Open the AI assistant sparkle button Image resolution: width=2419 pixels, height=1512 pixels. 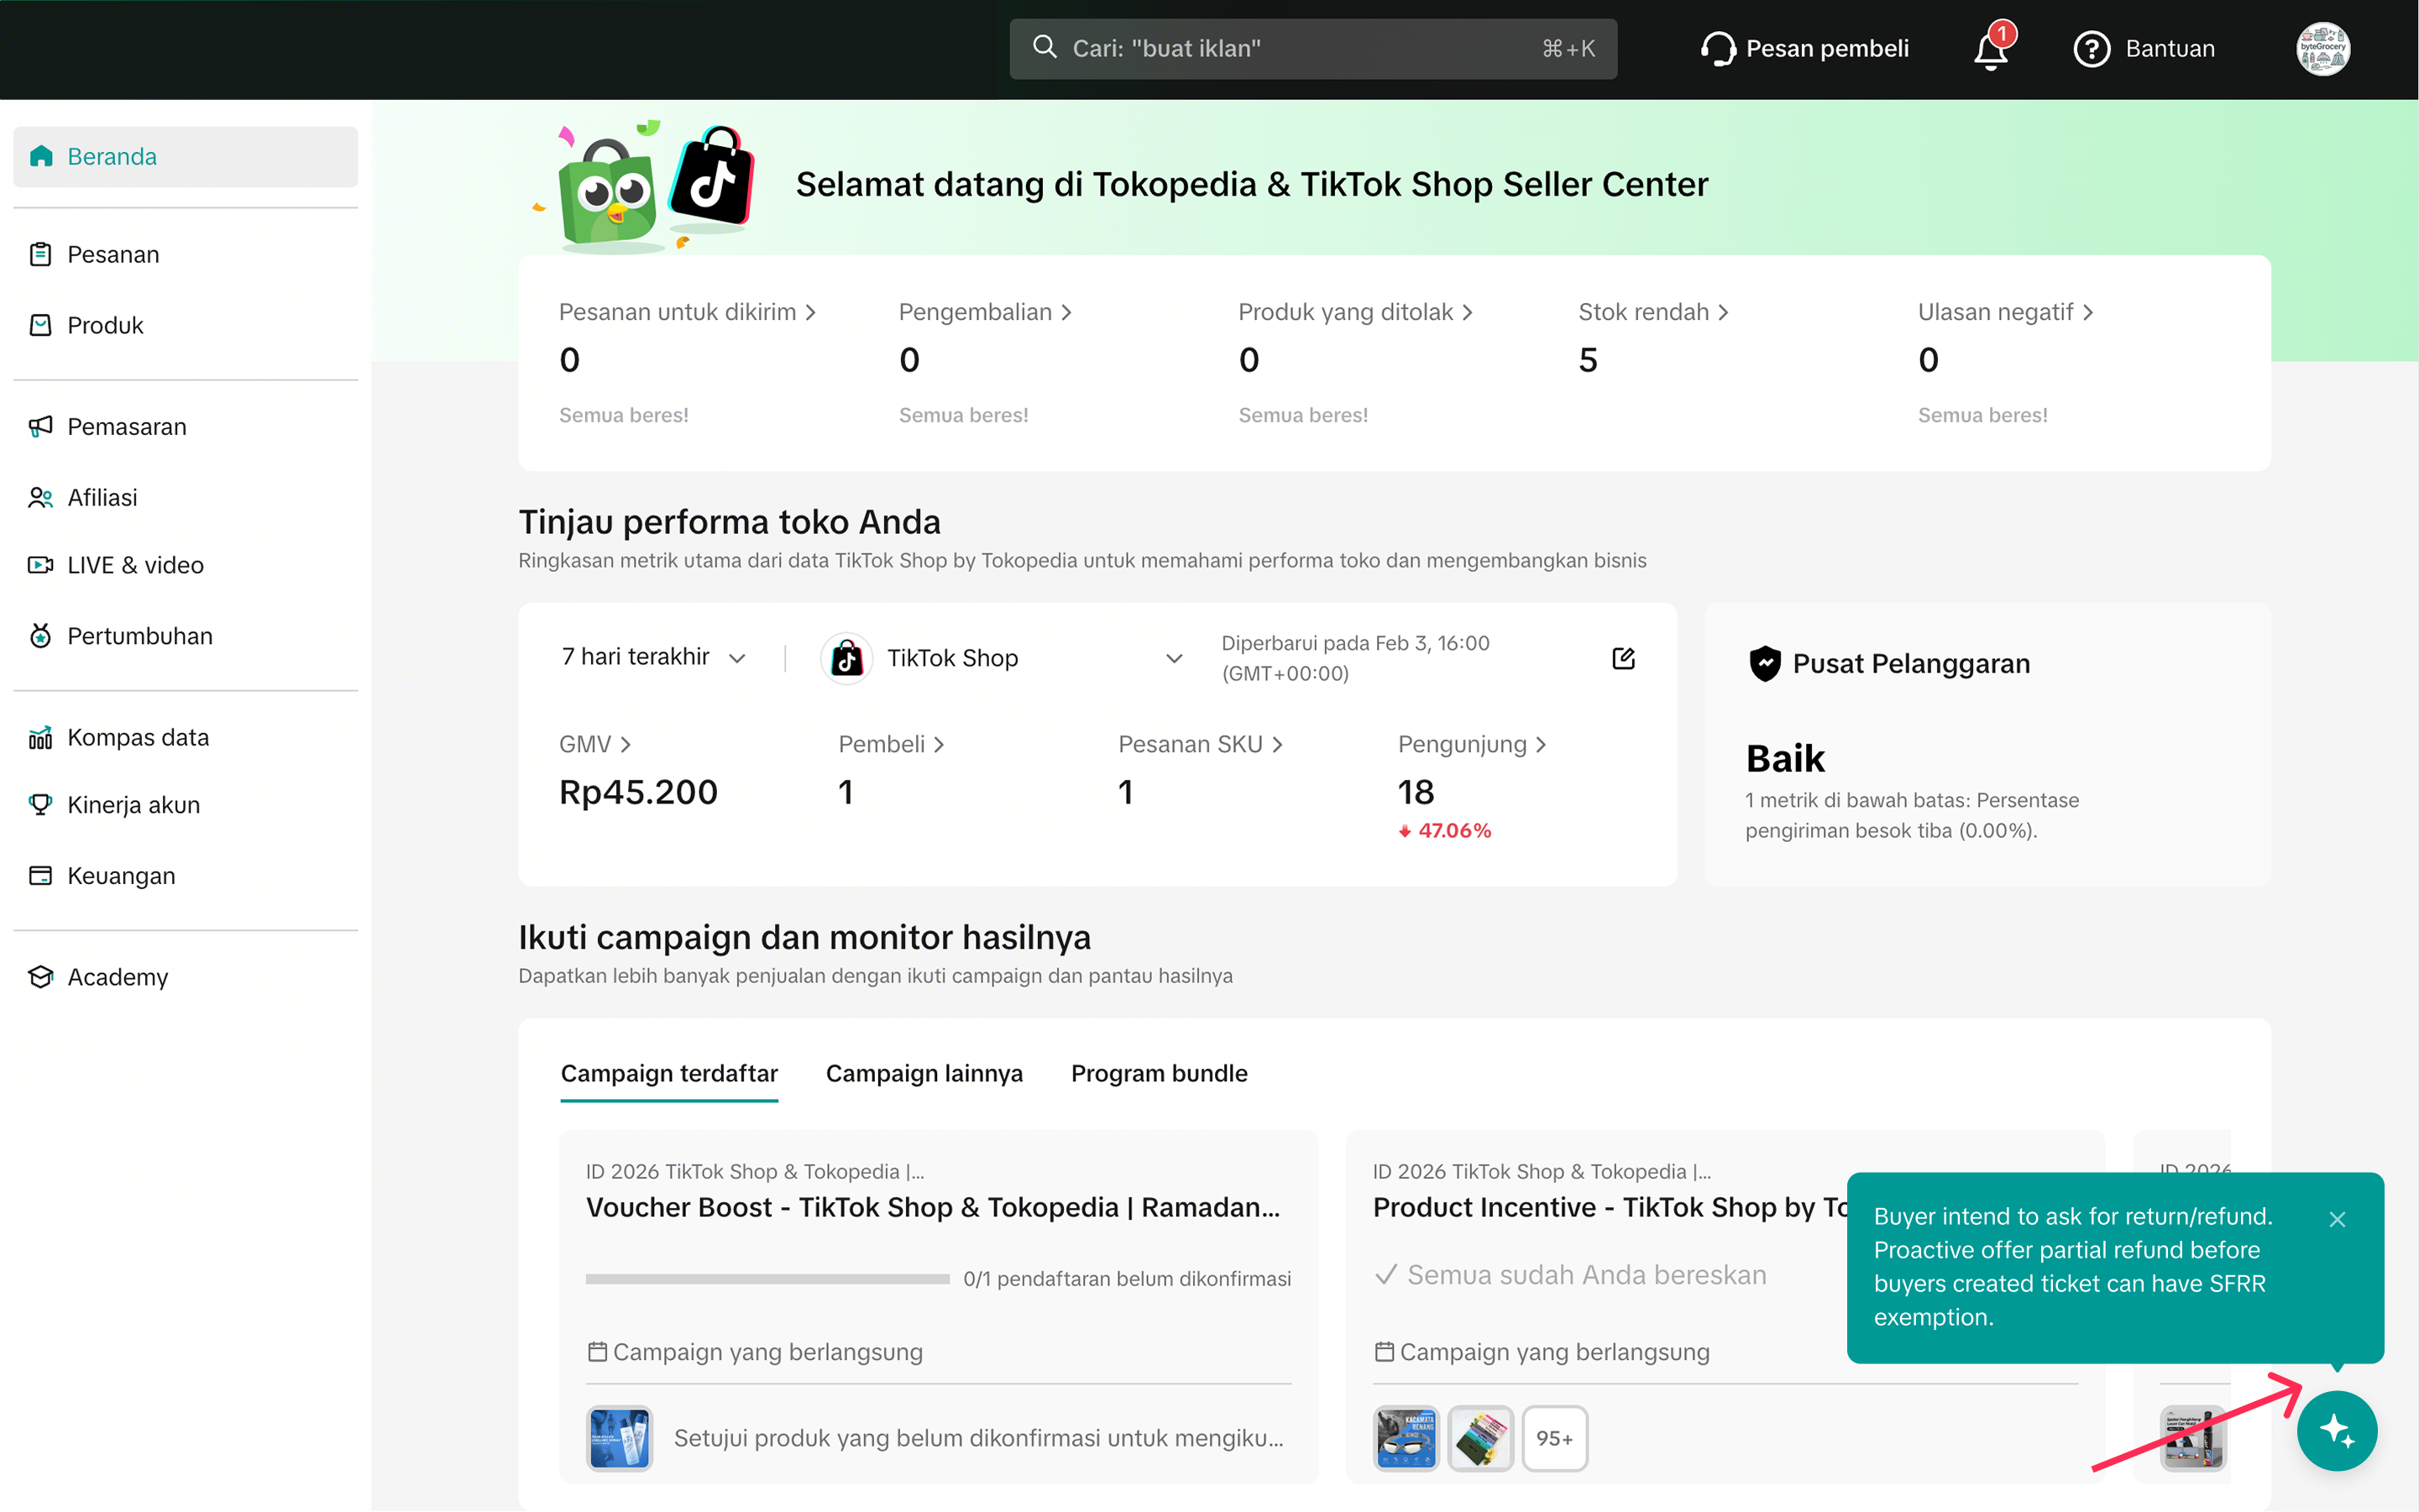2336,1431
